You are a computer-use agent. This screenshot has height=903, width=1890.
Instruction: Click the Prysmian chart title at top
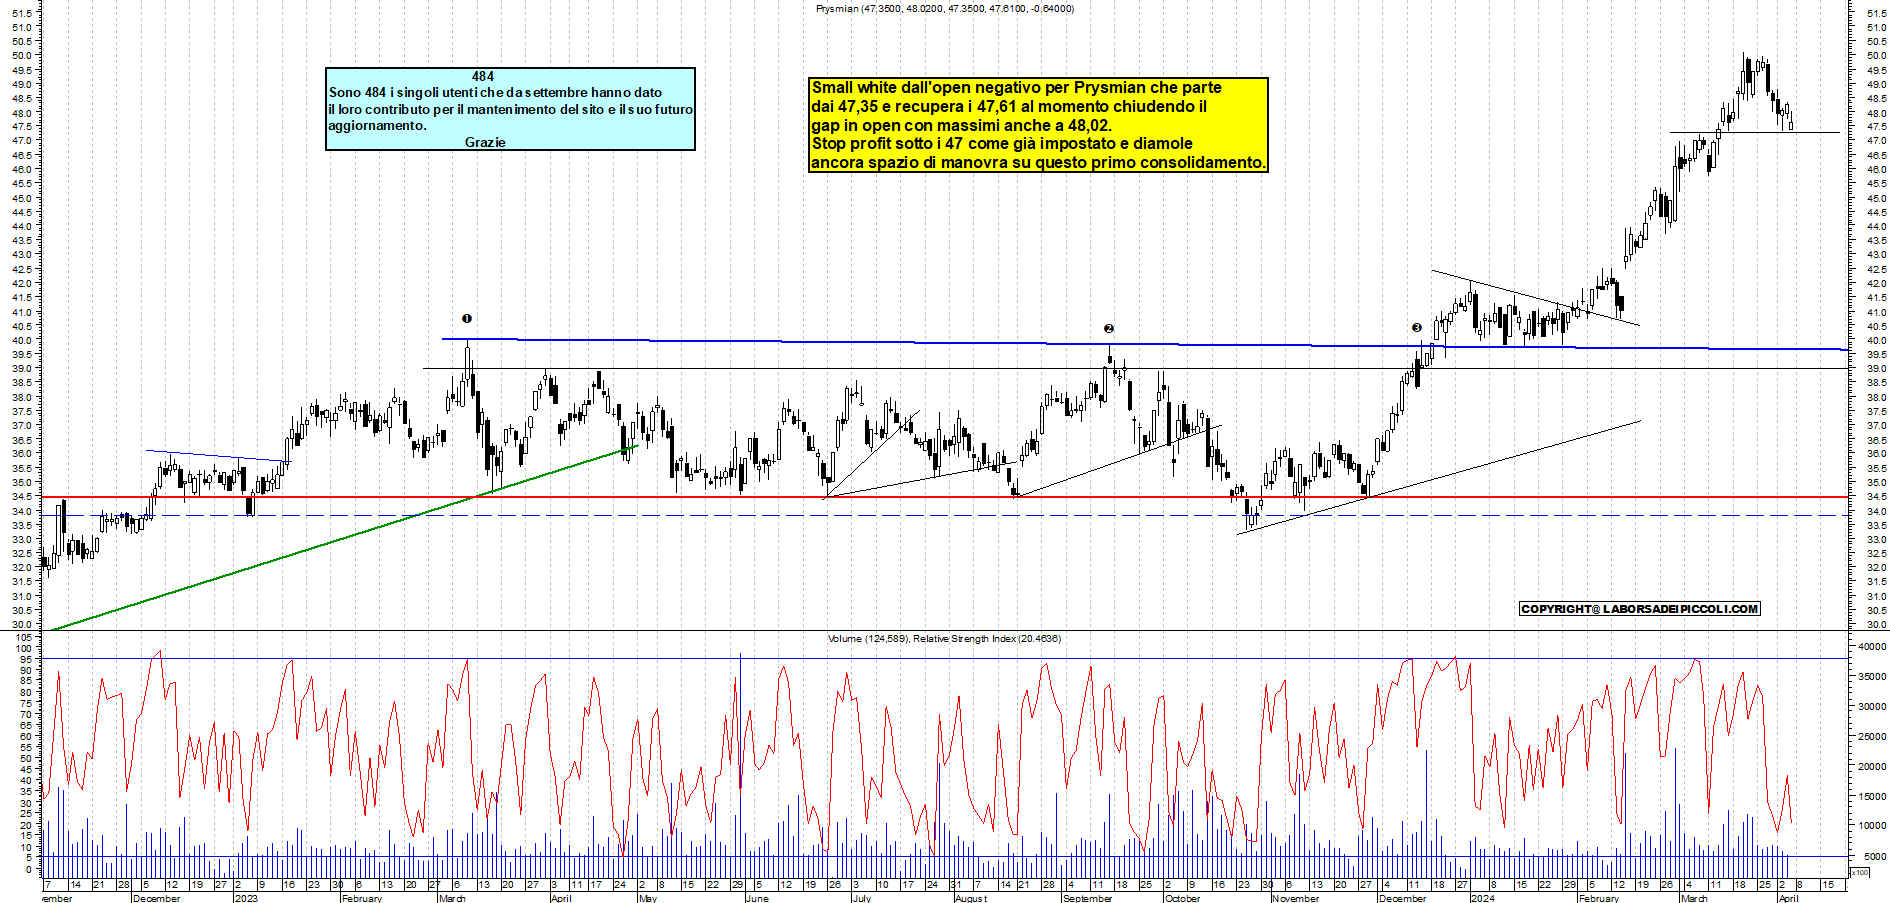[x=945, y=8]
